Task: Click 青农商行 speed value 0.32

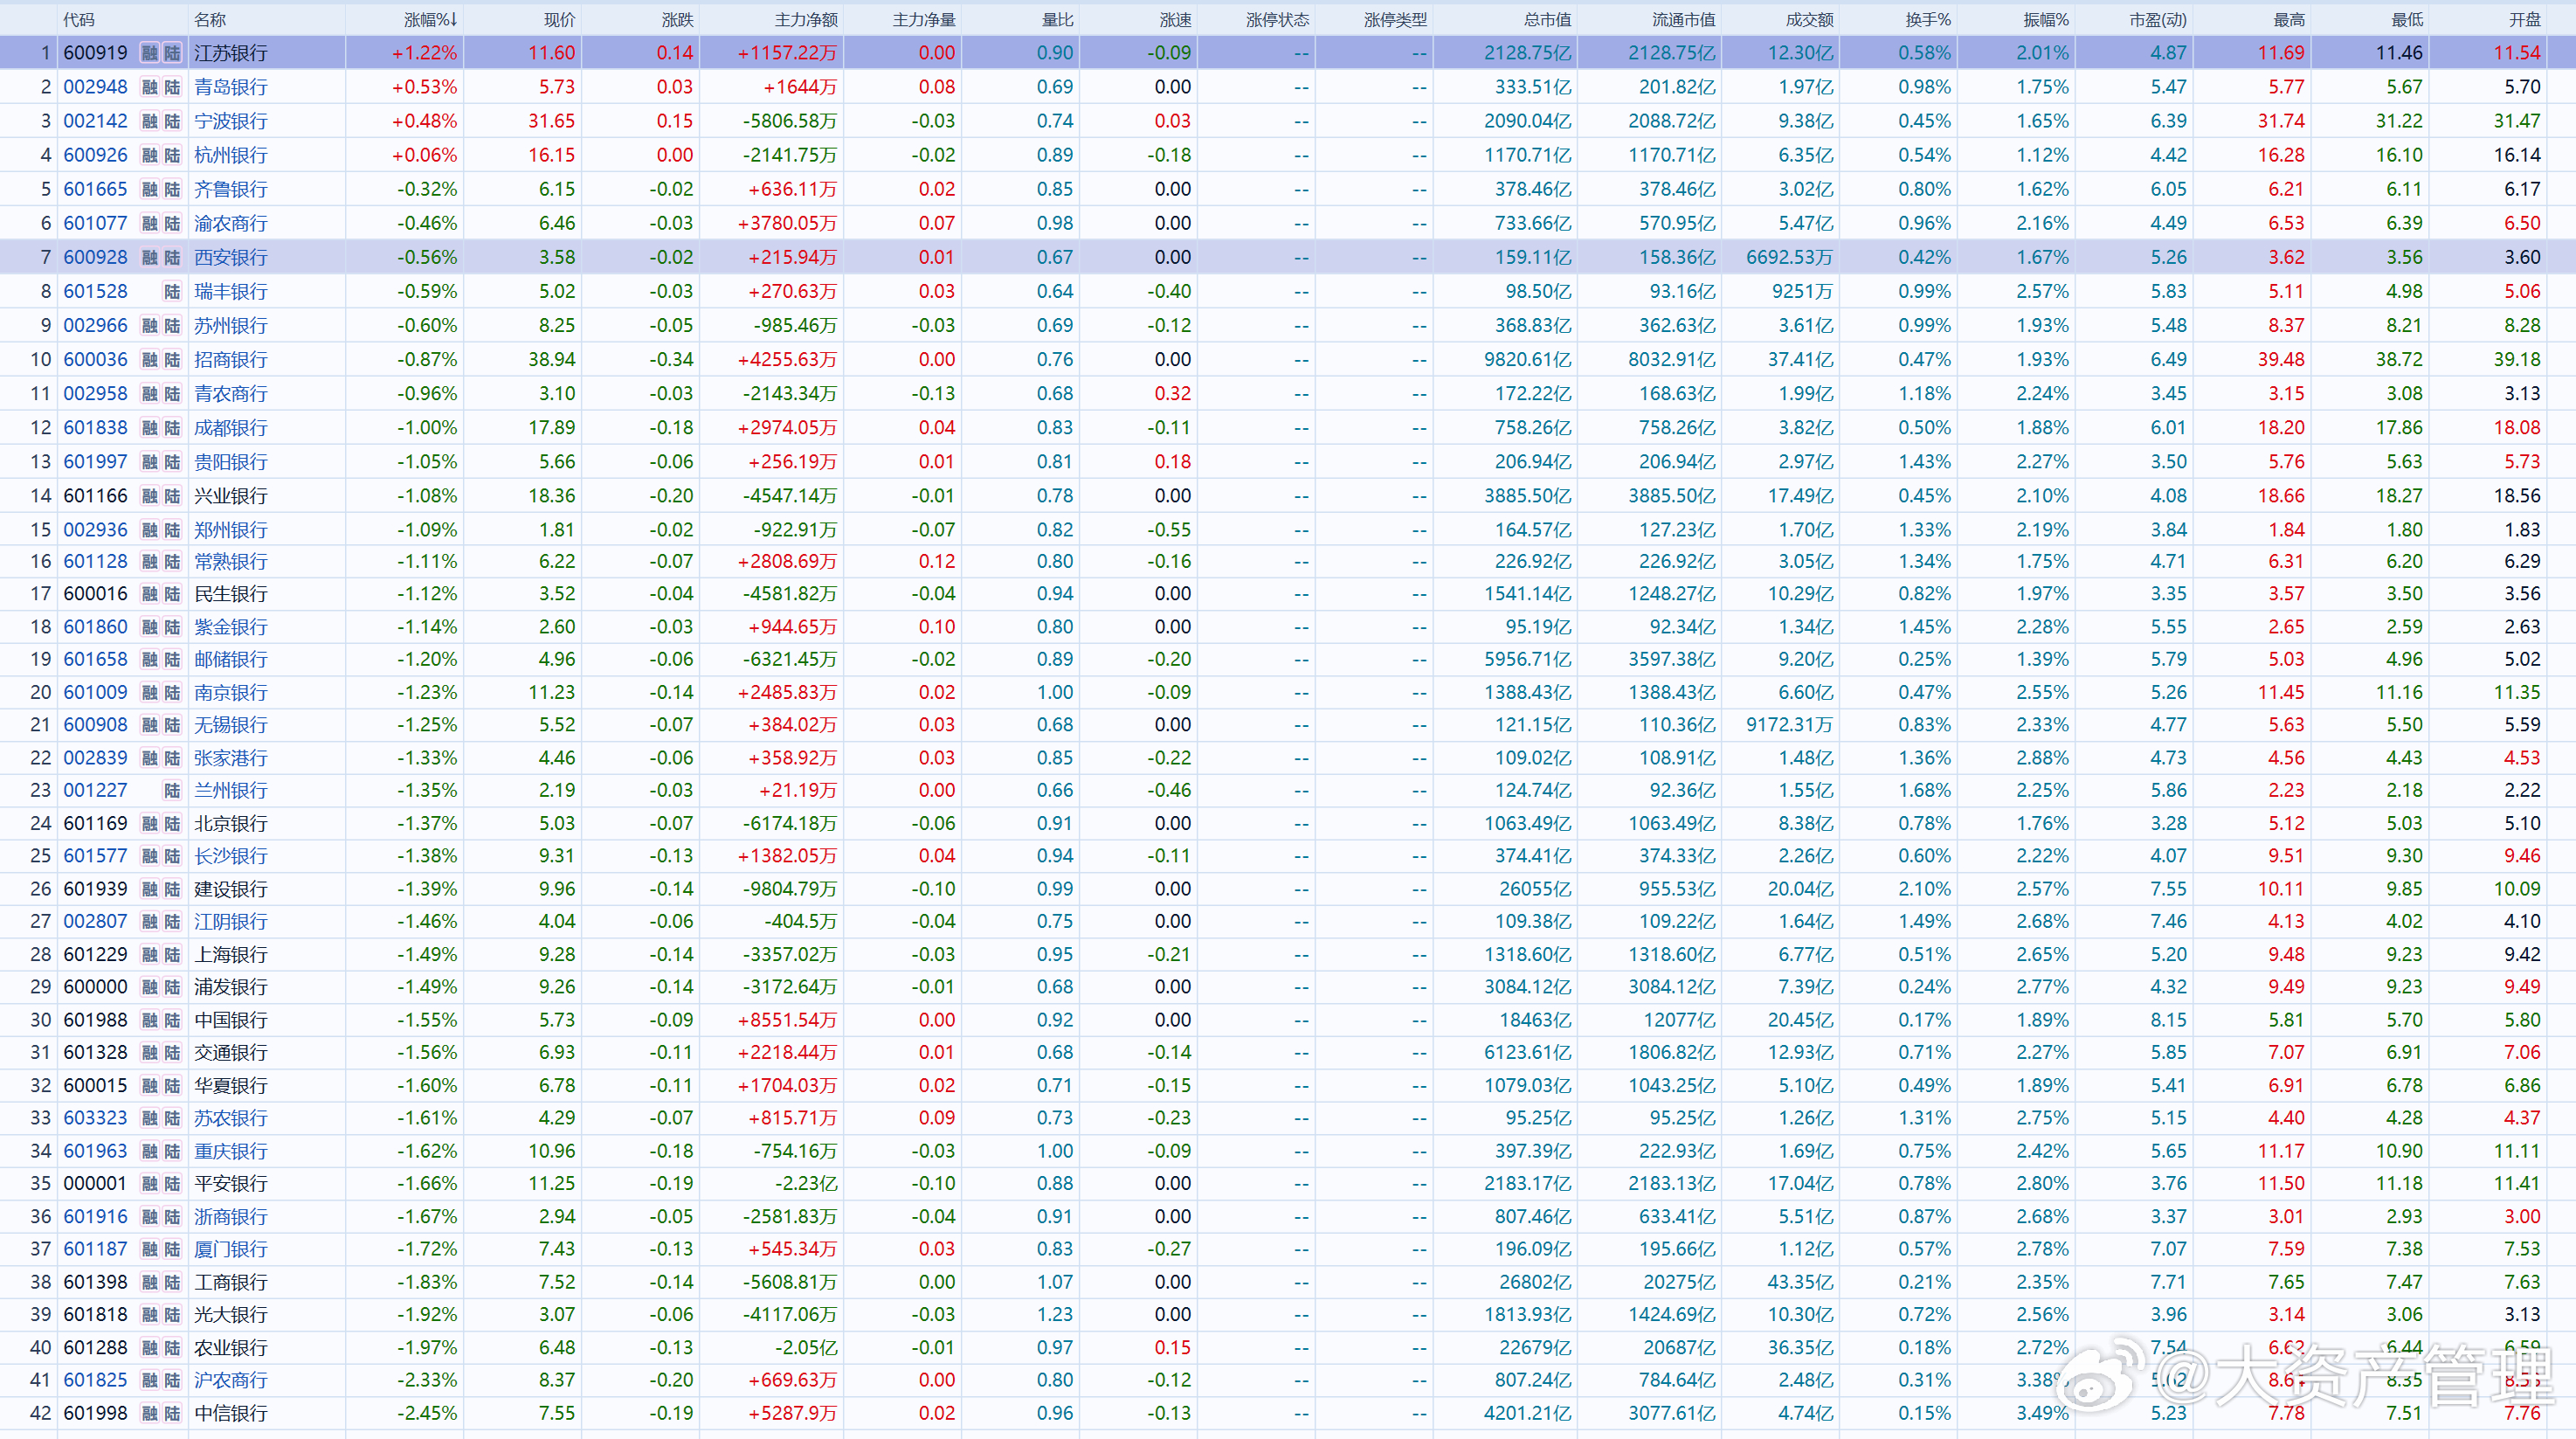Action: click(x=1172, y=393)
